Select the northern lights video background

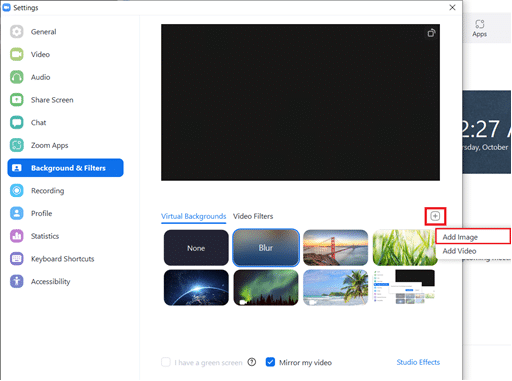point(266,287)
